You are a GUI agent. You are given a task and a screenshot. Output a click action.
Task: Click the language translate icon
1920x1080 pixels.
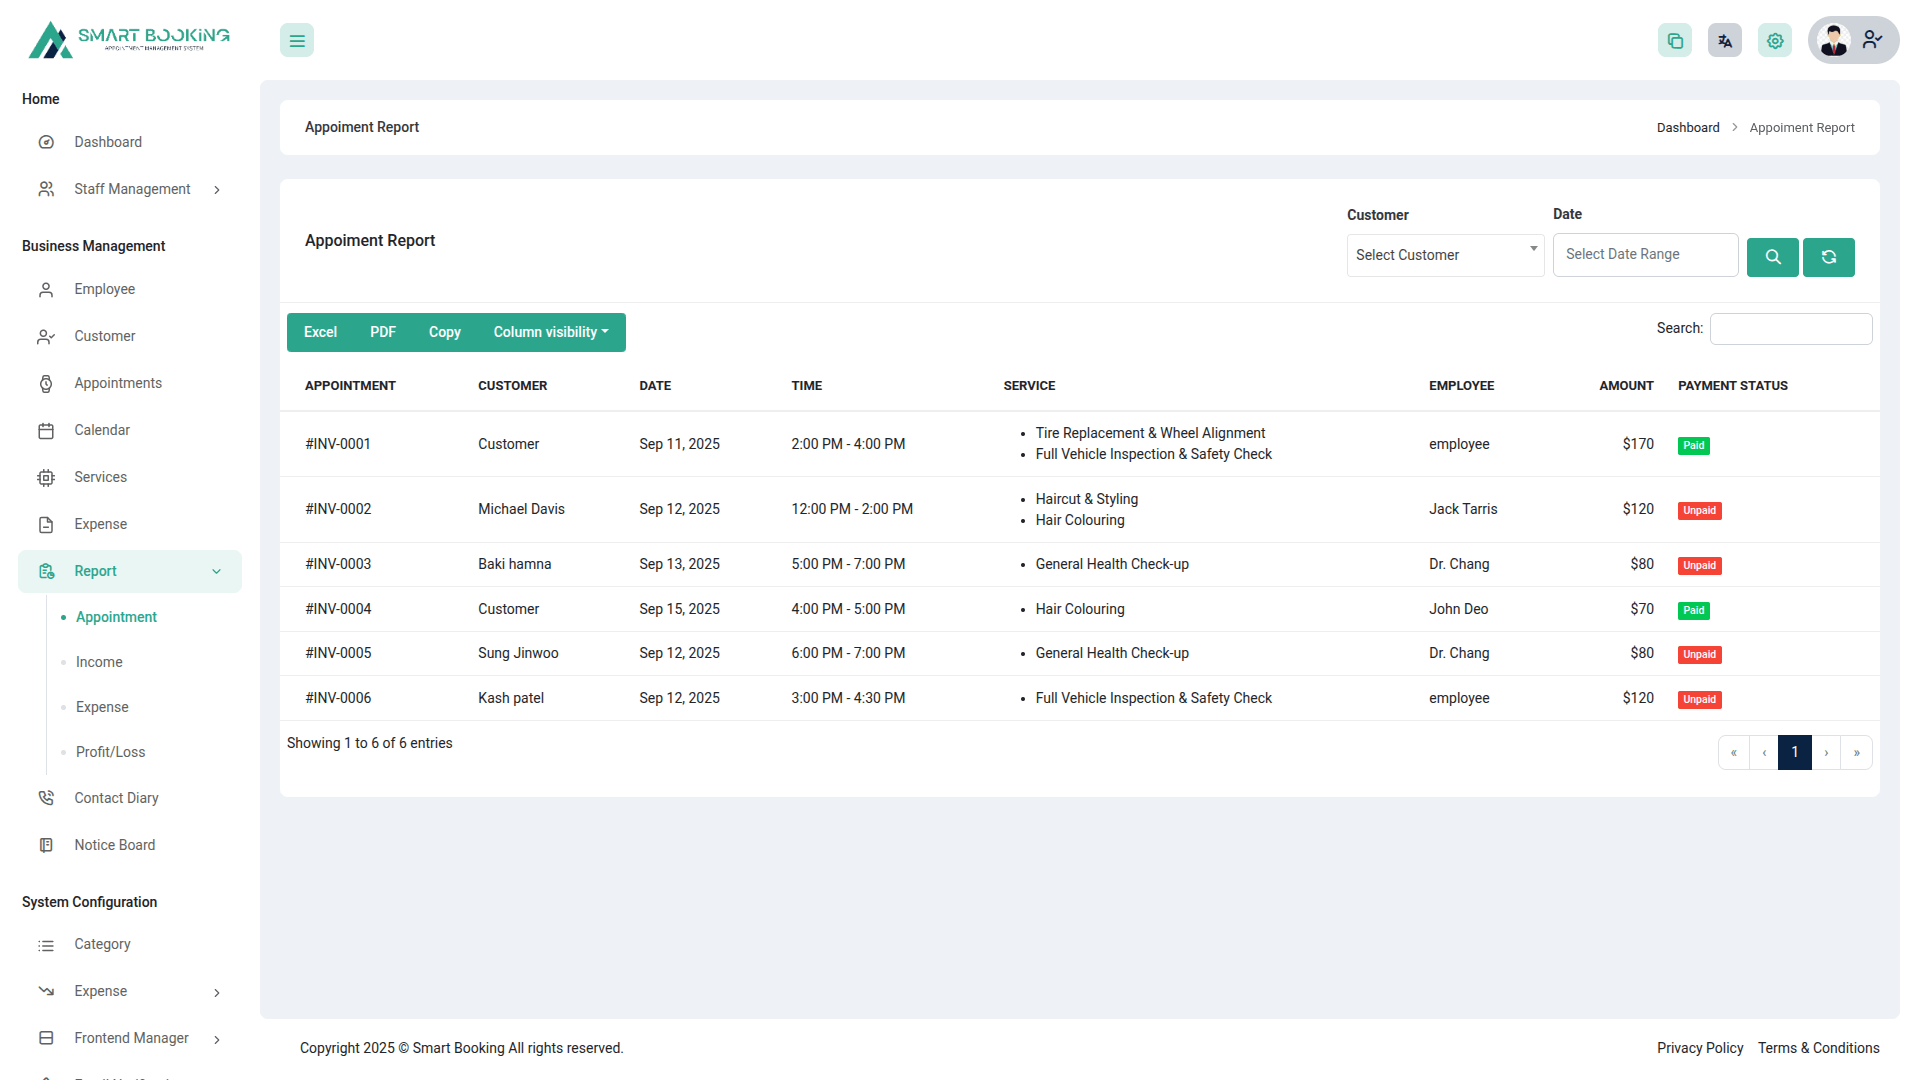[x=1725, y=41]
